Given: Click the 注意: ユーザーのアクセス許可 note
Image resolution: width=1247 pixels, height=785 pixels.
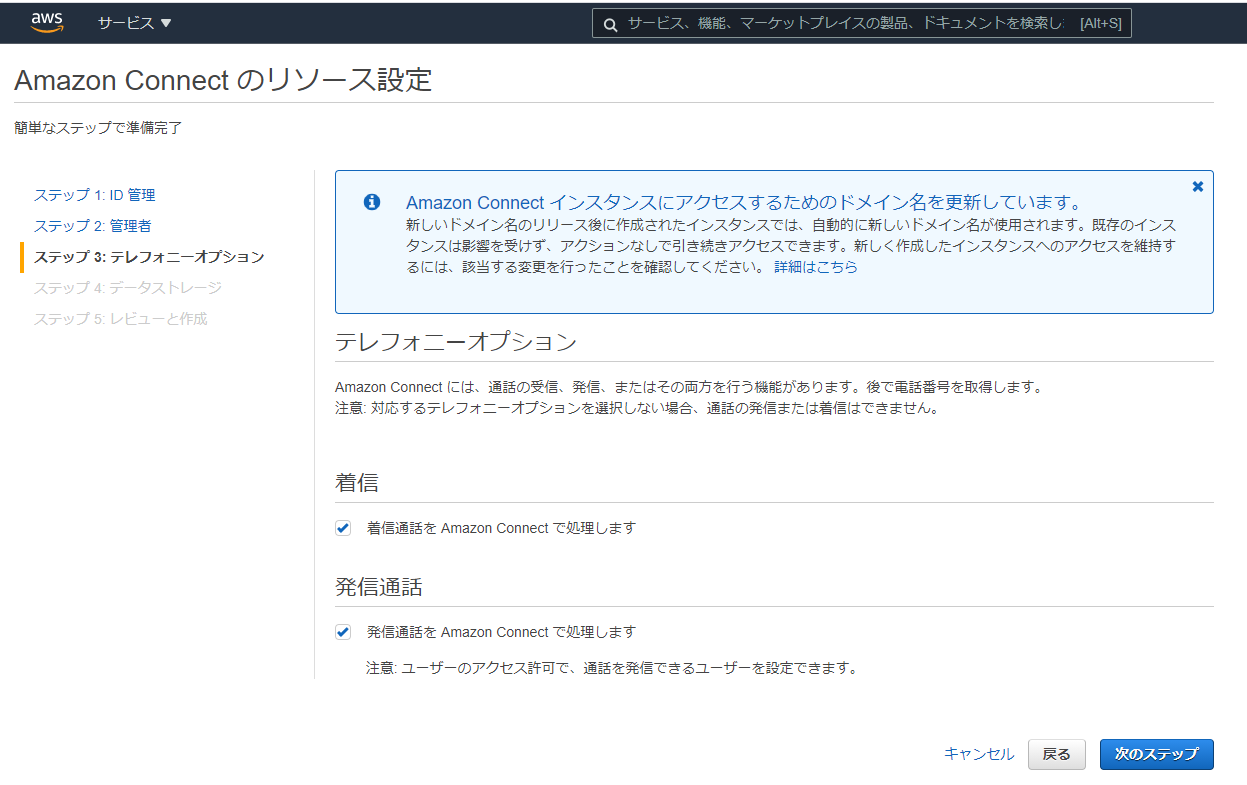Looking at the screenshot, I should pos(612,668).
